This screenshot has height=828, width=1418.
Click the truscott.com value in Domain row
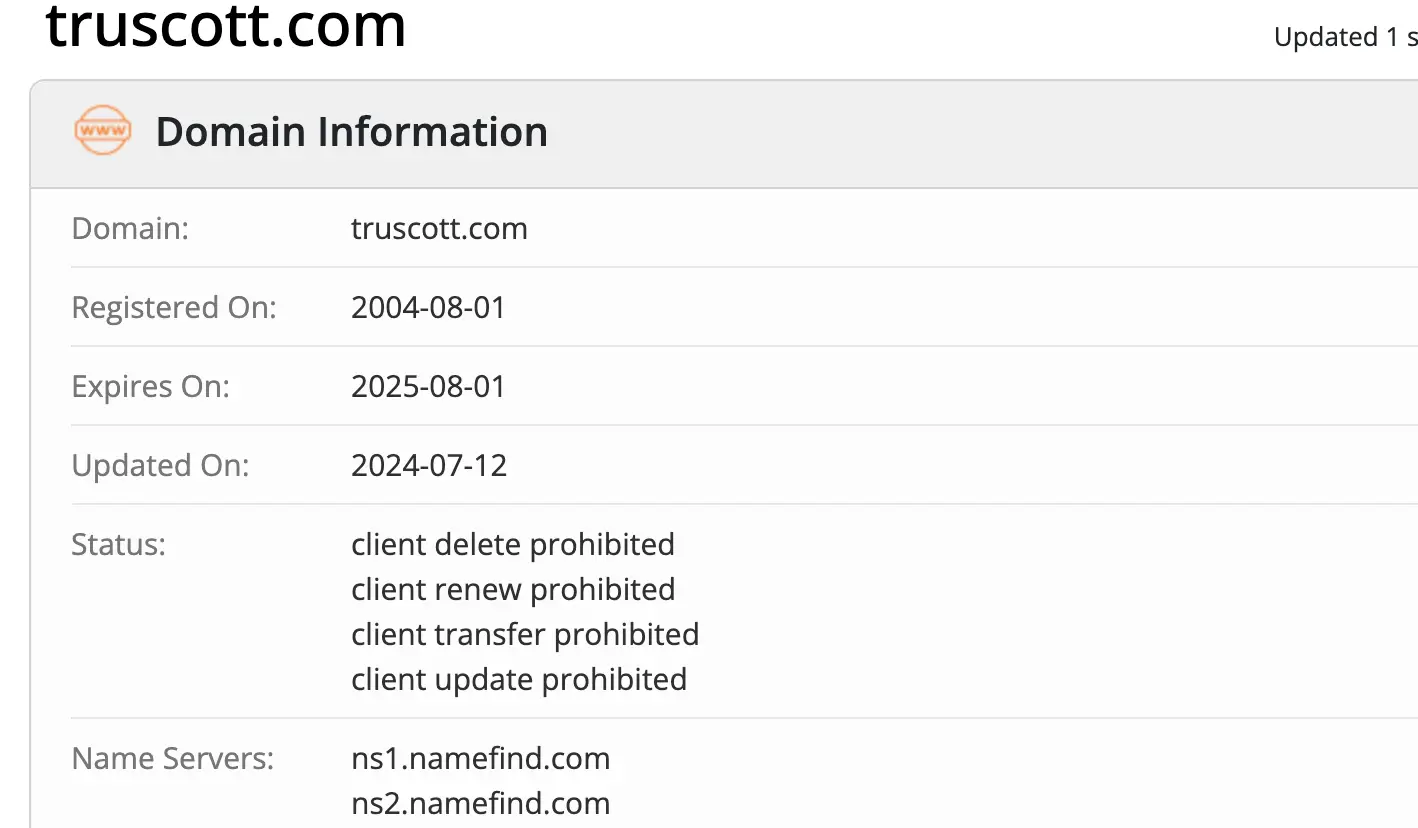[x=439, y=228]
